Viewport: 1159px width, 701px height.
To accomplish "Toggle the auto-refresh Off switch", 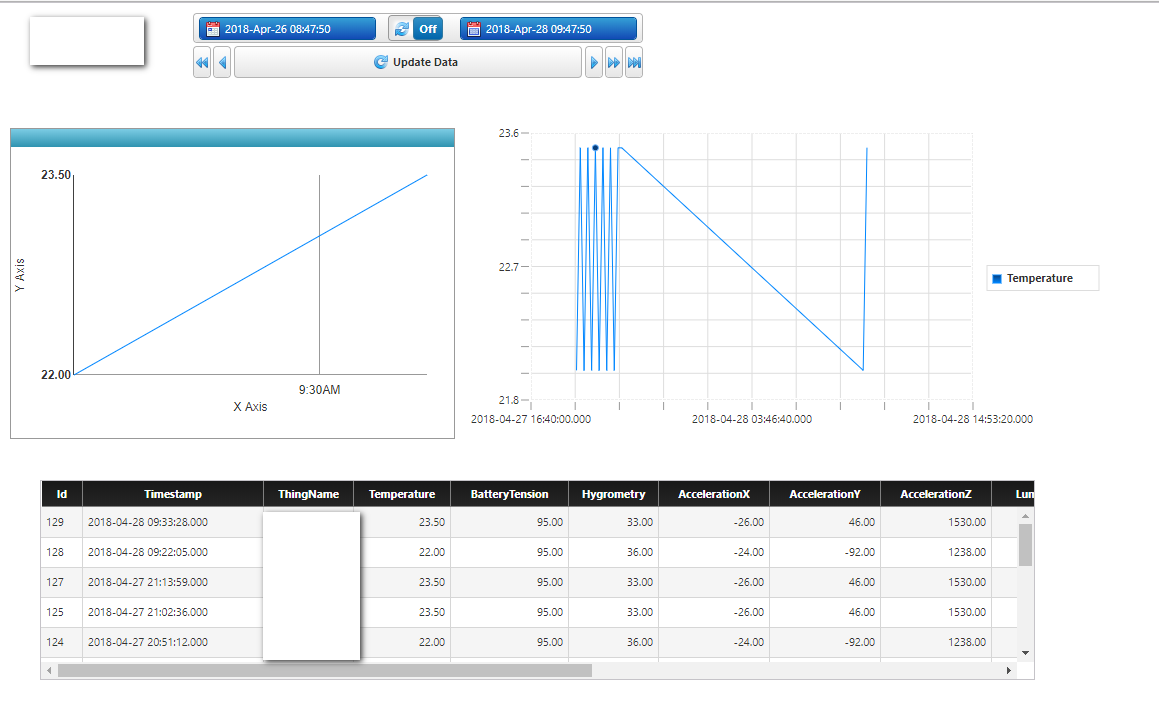I will [428, 29].
